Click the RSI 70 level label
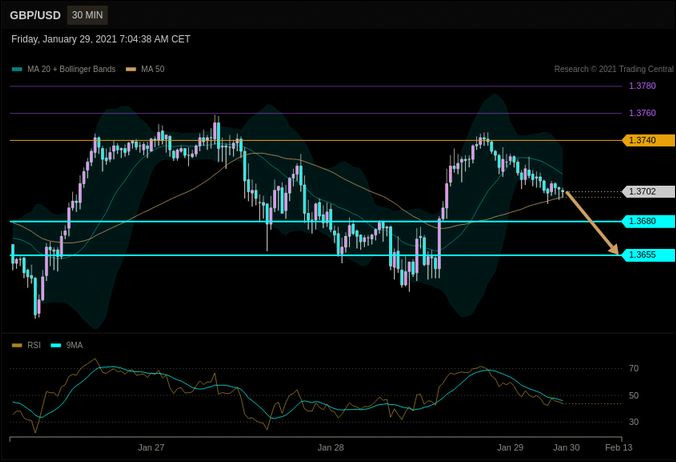The width and height of the screenshot is (676, 462). (633, 368)
